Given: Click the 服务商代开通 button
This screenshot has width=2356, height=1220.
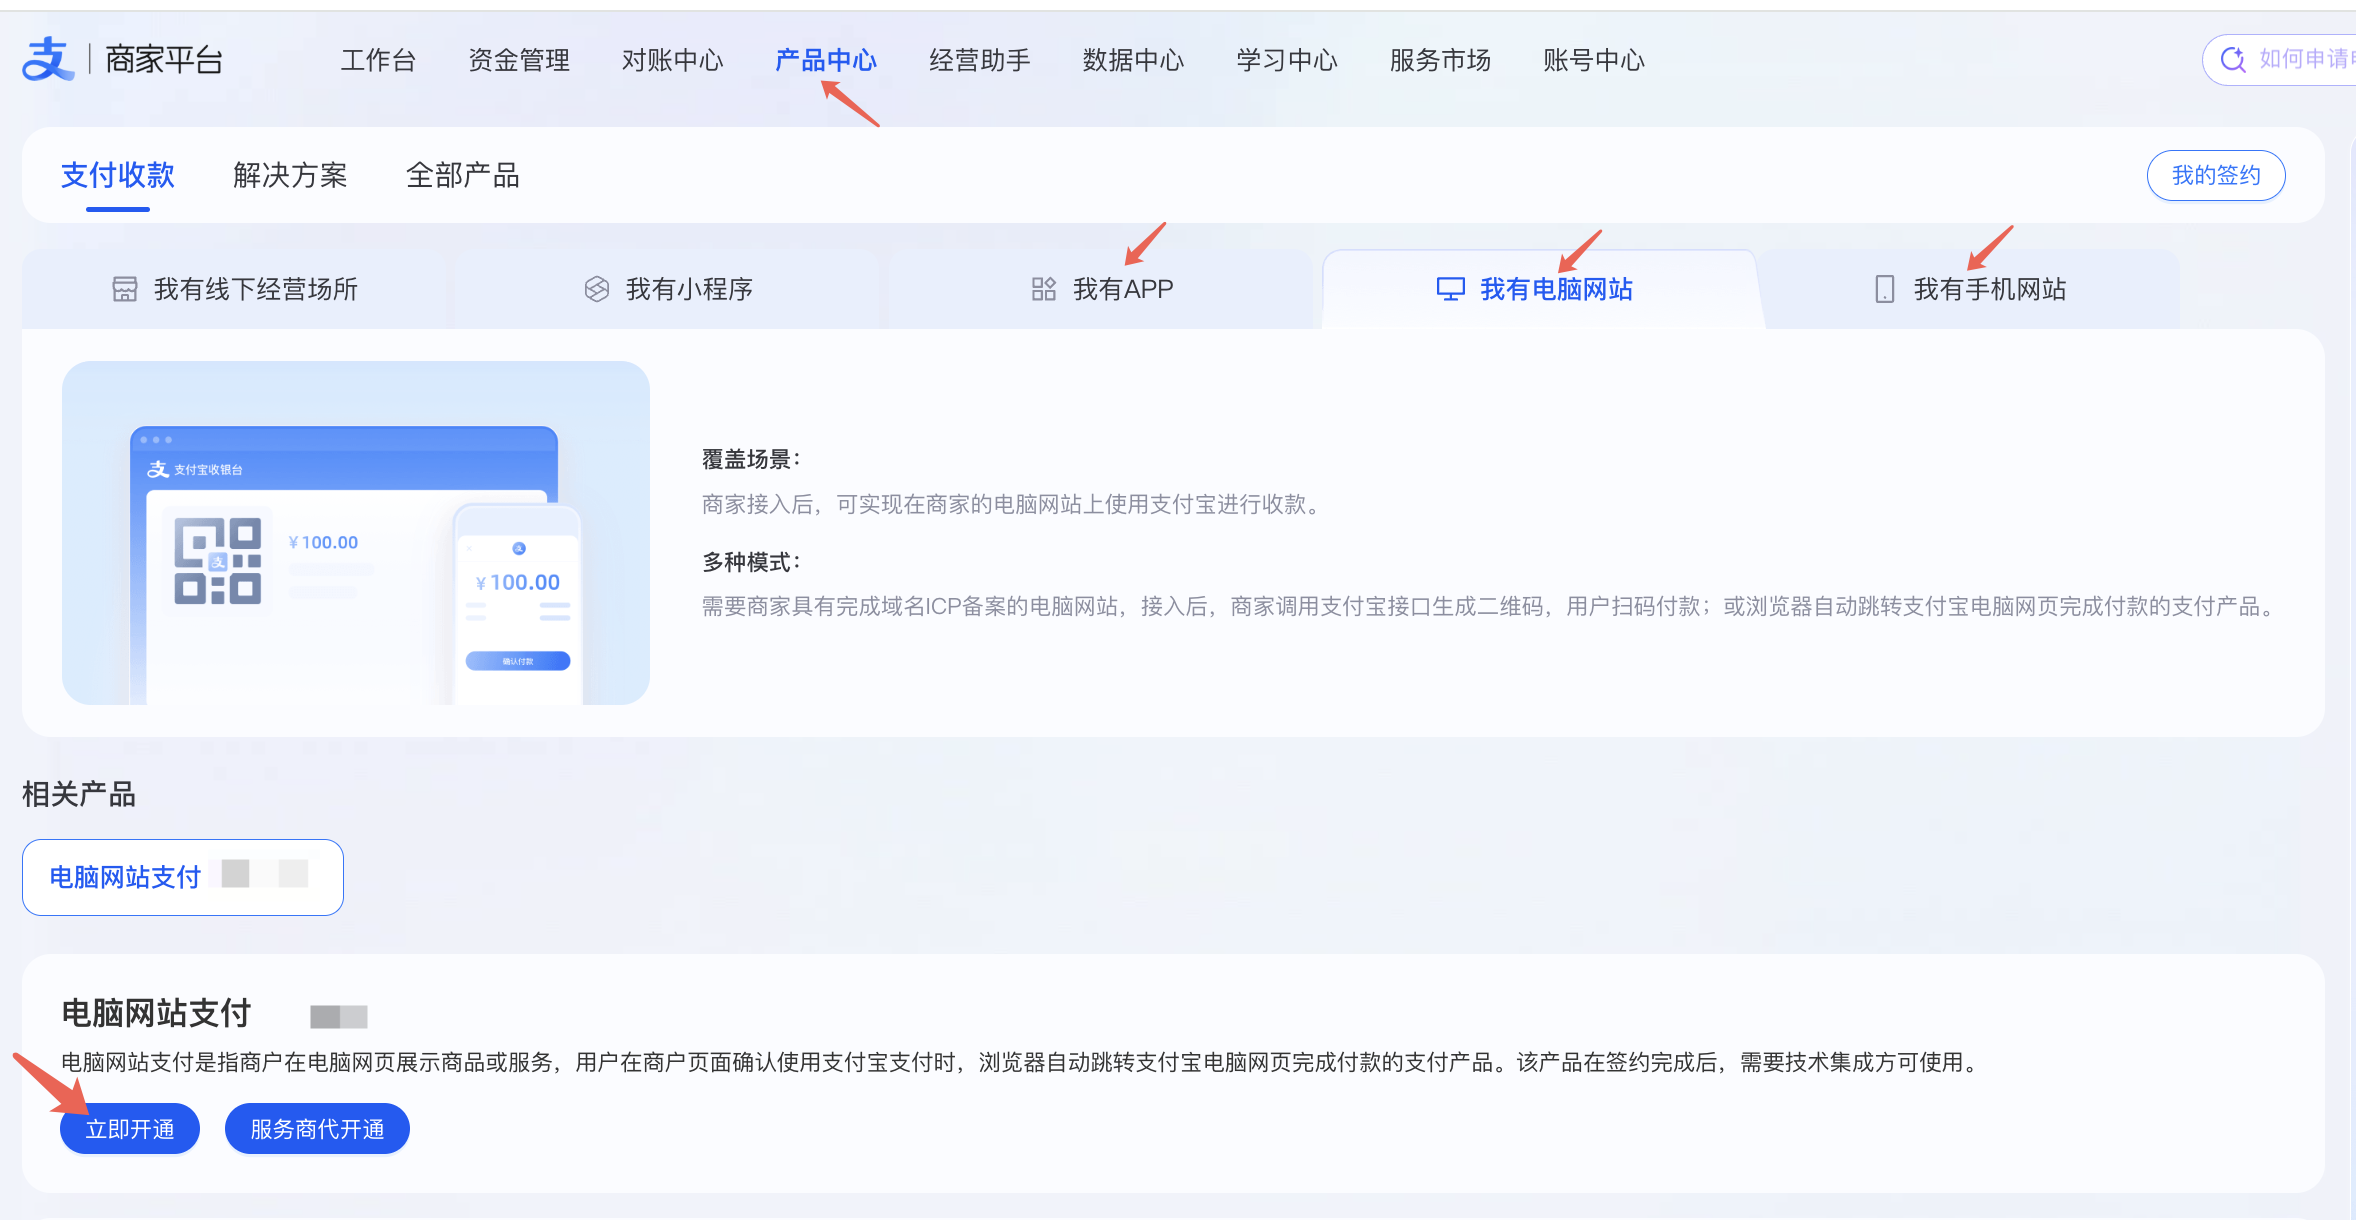Looking at the screenshot, I should 317,1129.
